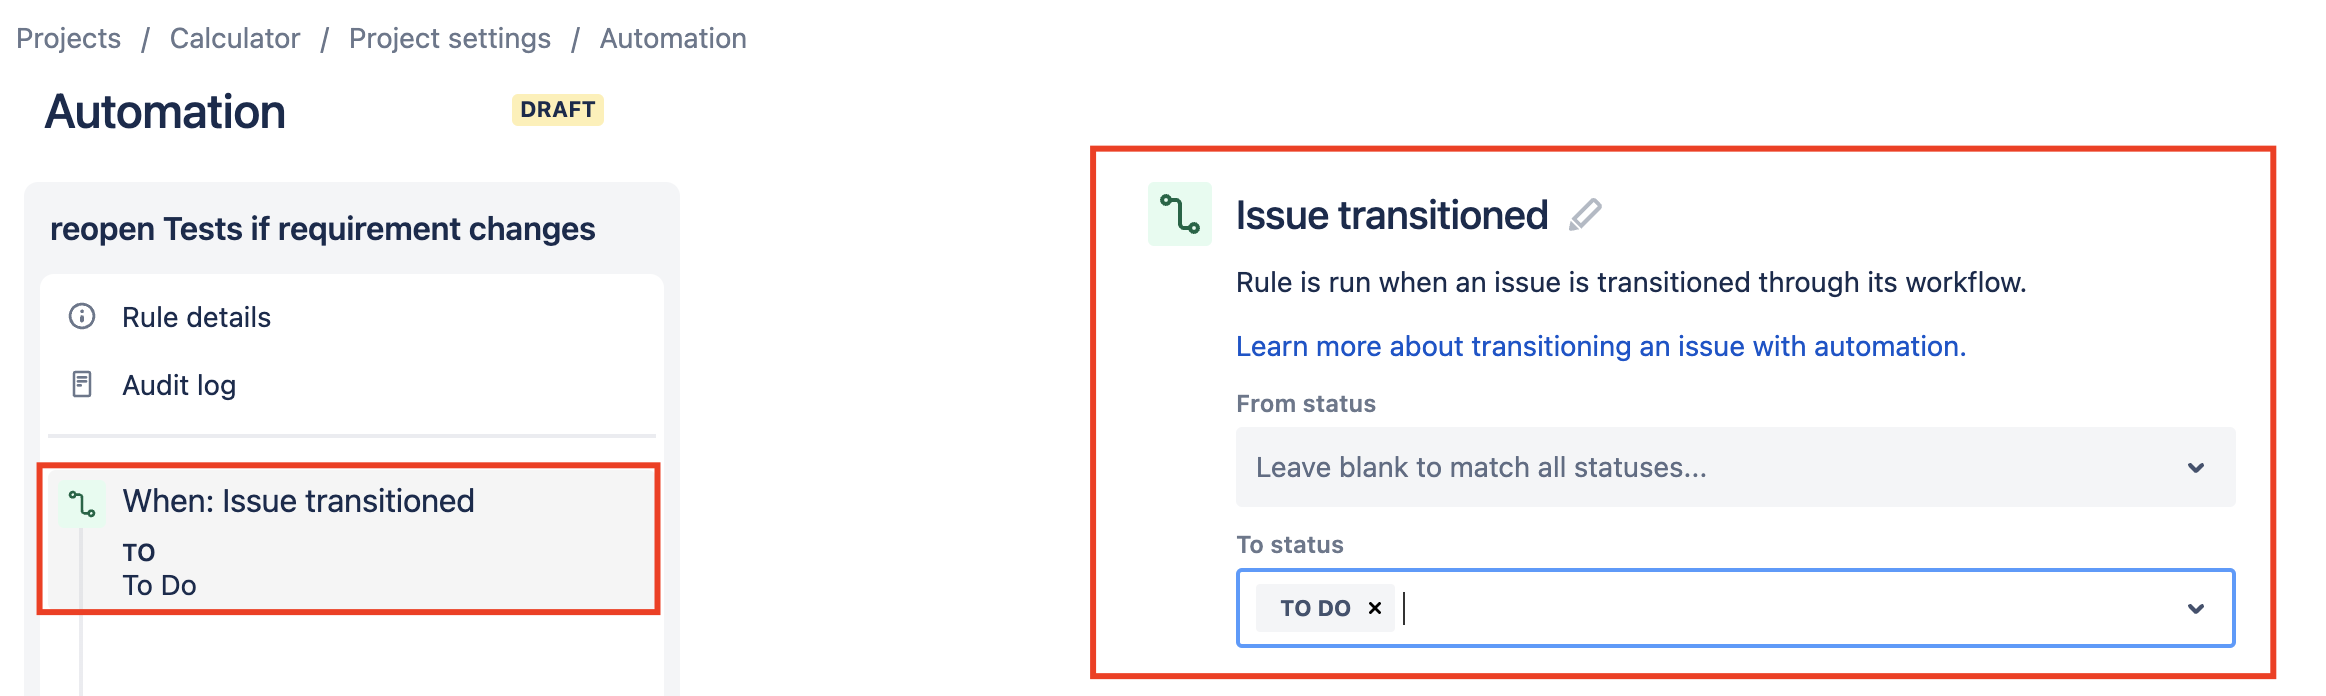The image size is (2326, 696).
Task: Expand the To status dropdown chevron
Action: (x=2196, y=609)
